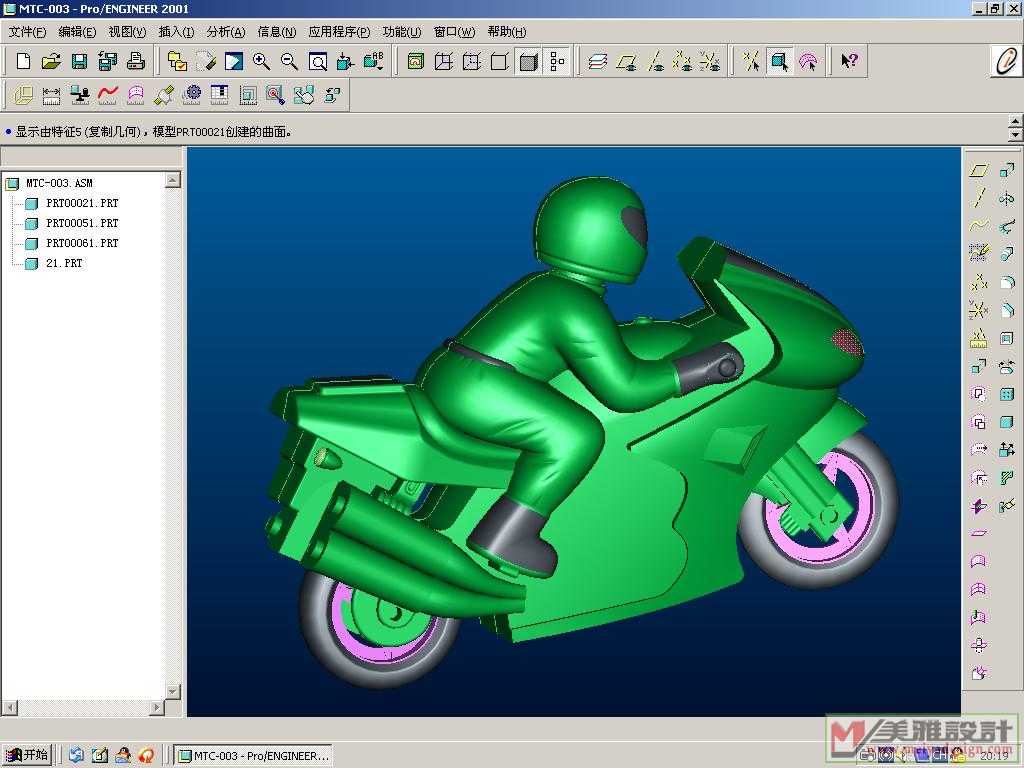
Task: Open the 插入(I) menu
Action: [176, 31]
